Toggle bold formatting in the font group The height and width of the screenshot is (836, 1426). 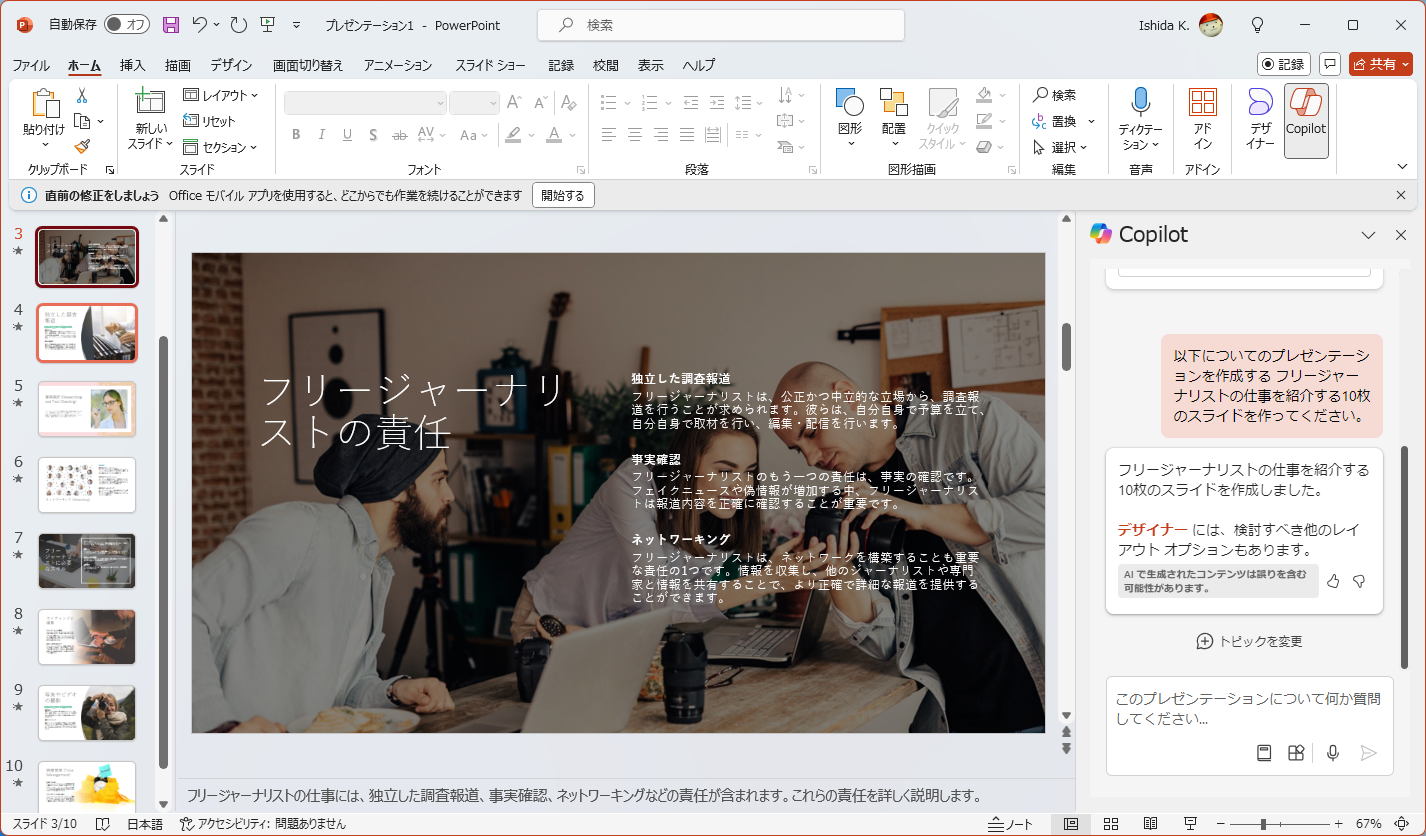coord(295,134)
